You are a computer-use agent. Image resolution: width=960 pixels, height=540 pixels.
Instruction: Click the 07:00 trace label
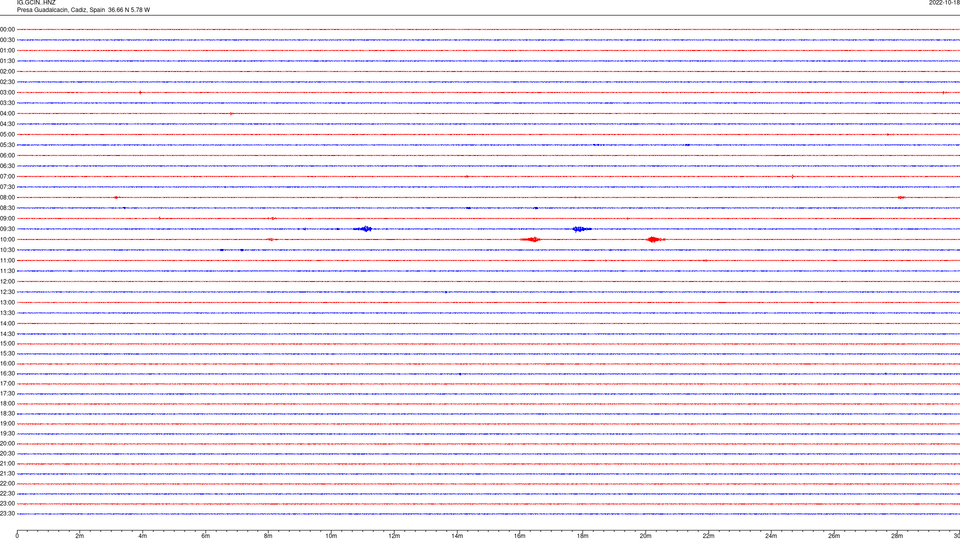pyautogui.click(x=7, y=176)
